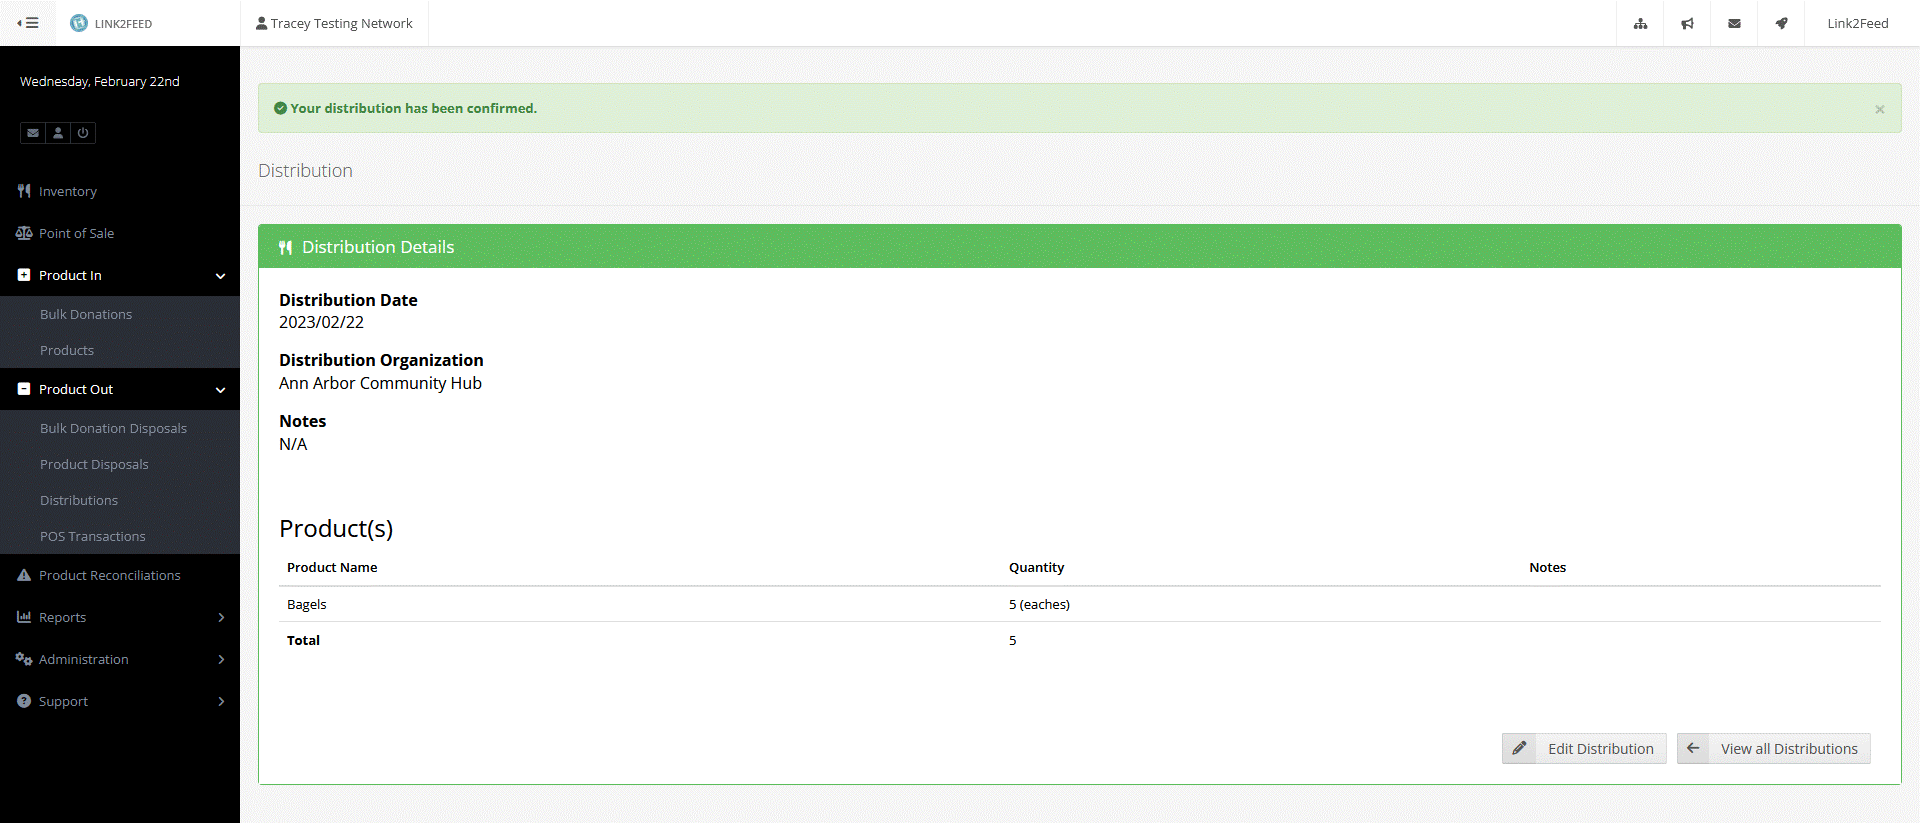Open Bulk Donations submenu item
1920x823 pixels.
coord(86,314)
